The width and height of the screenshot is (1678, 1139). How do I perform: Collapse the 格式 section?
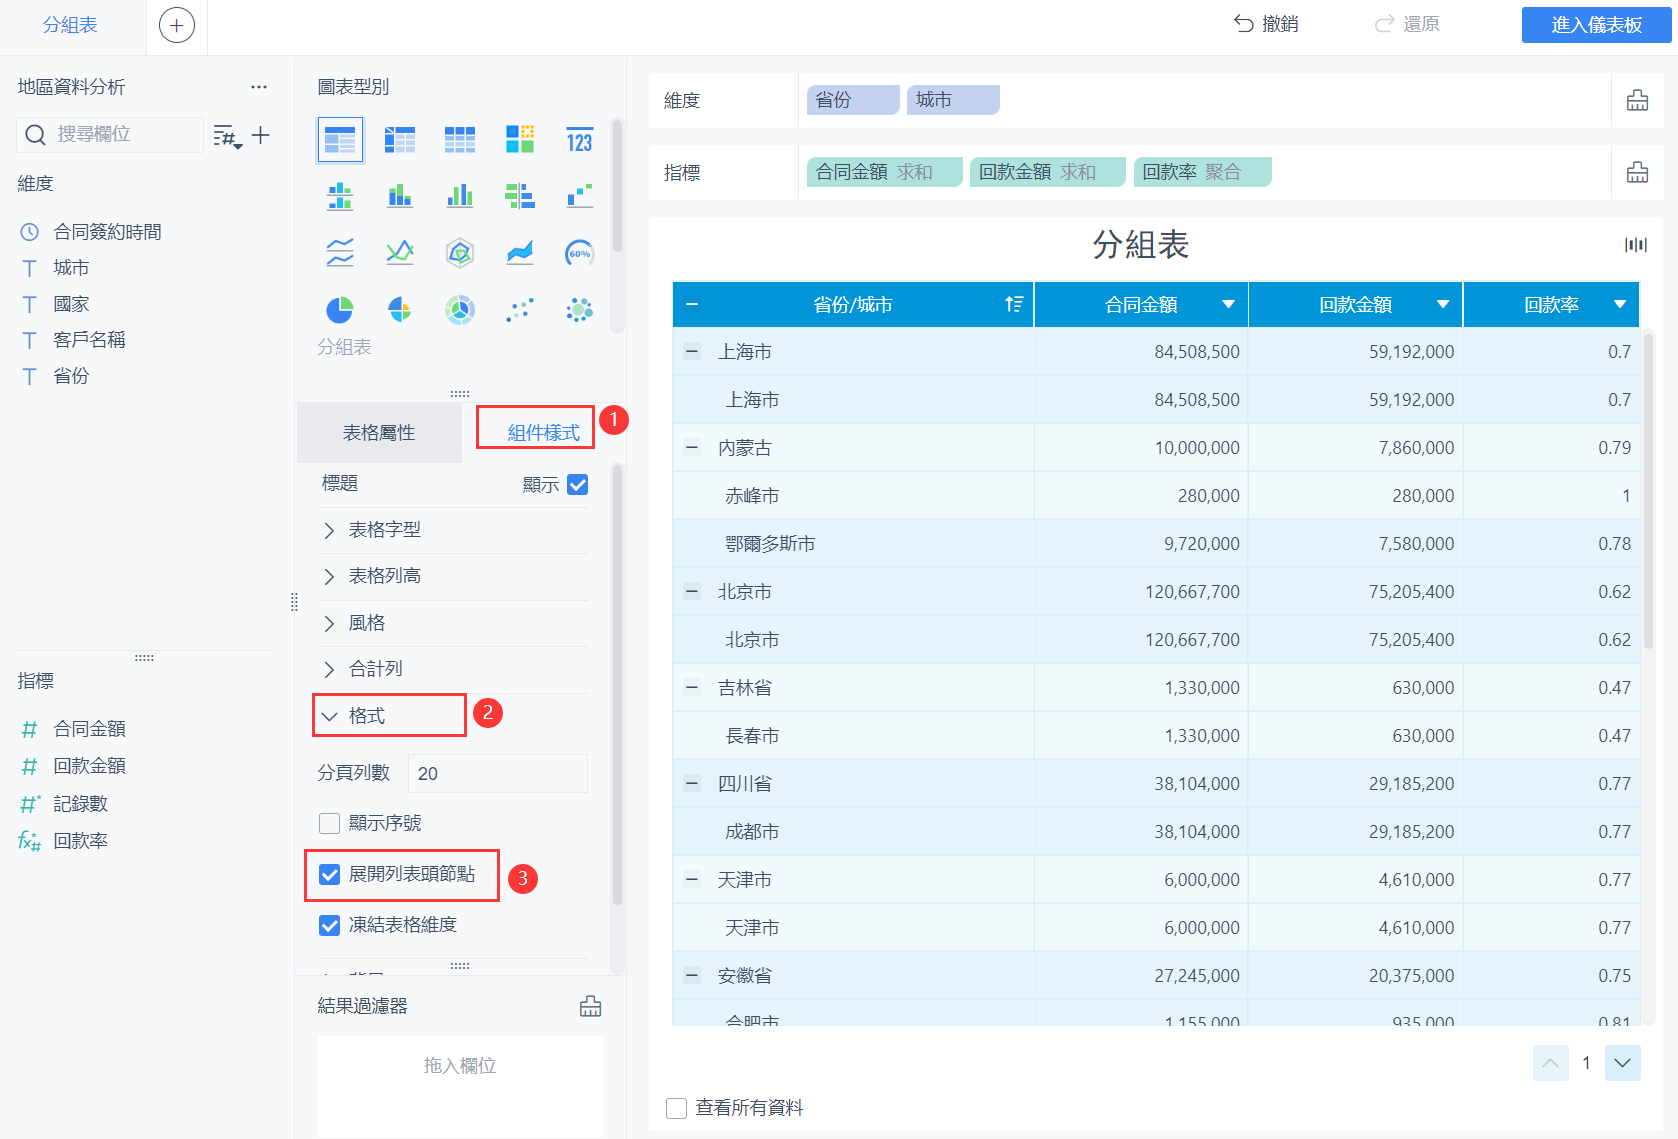[x=329, y=716]
